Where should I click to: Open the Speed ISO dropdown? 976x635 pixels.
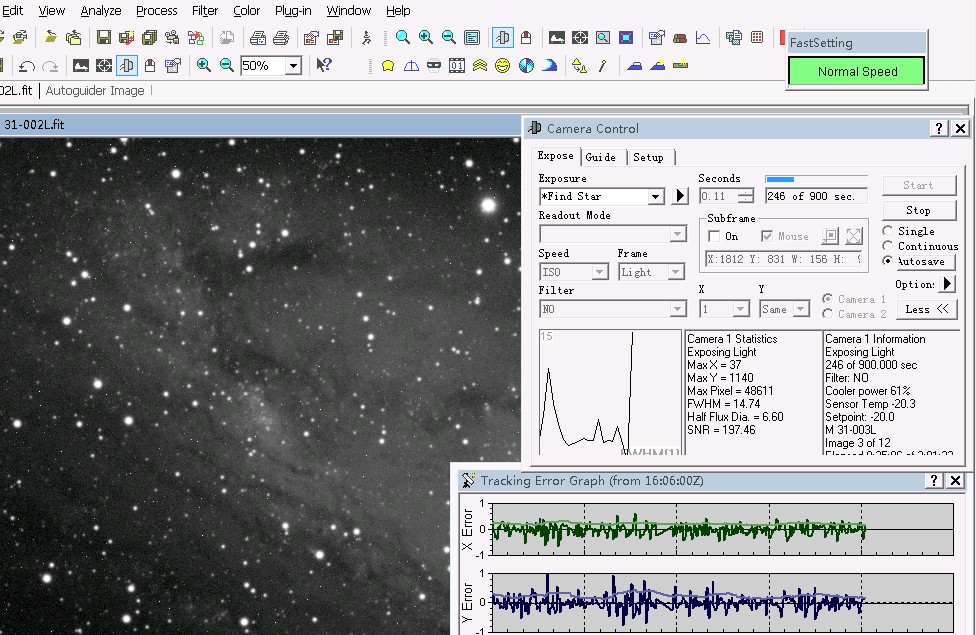[x=599, y=272]
